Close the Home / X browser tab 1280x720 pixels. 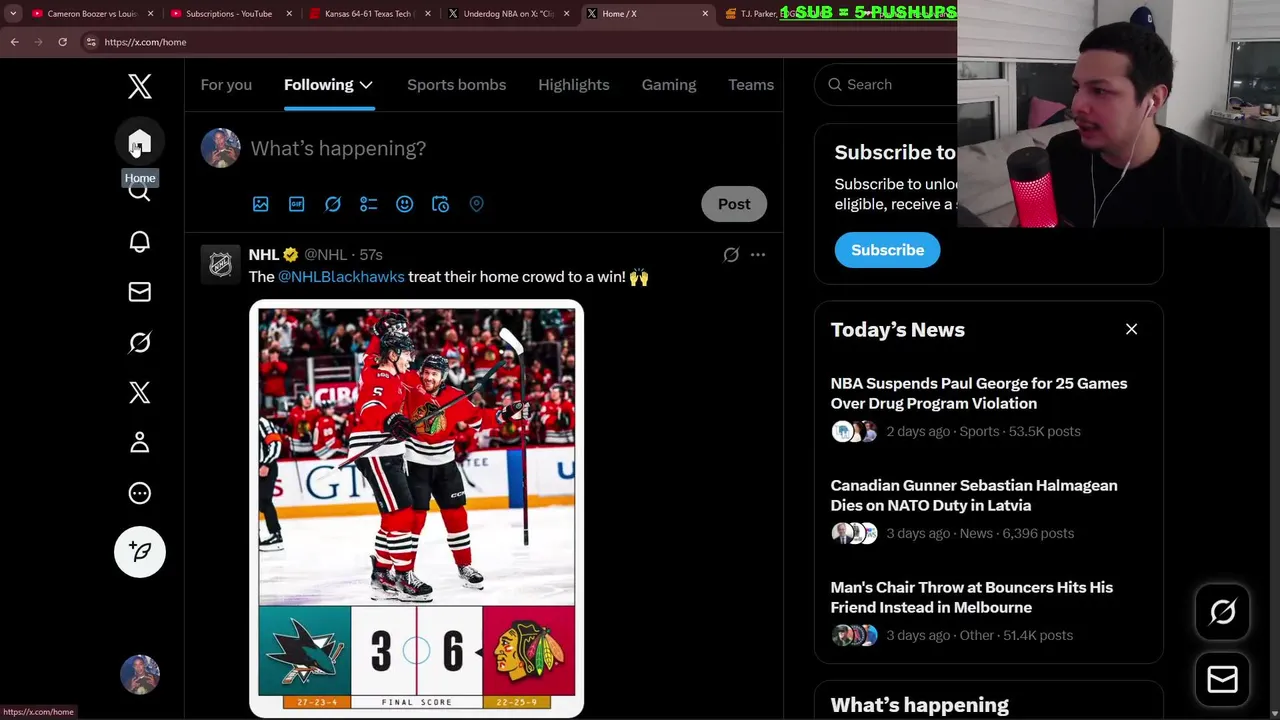point(705,14)
